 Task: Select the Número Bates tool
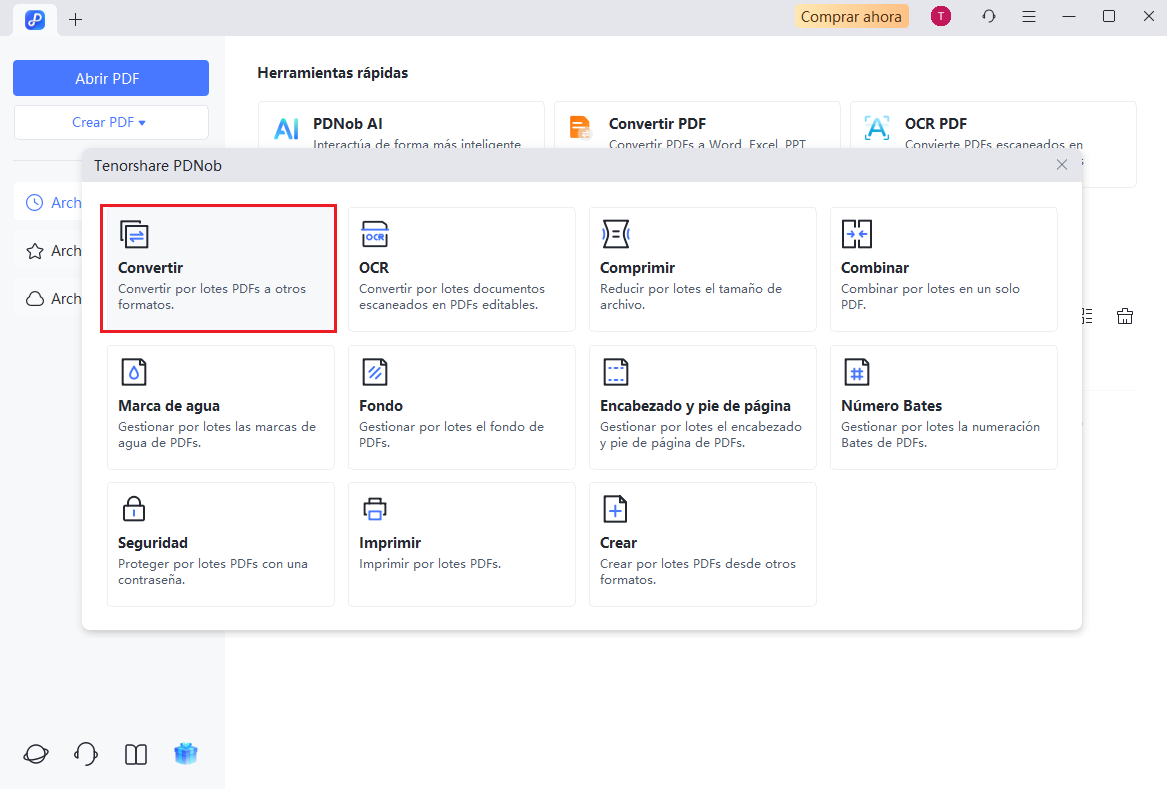(x=943, y=406)
